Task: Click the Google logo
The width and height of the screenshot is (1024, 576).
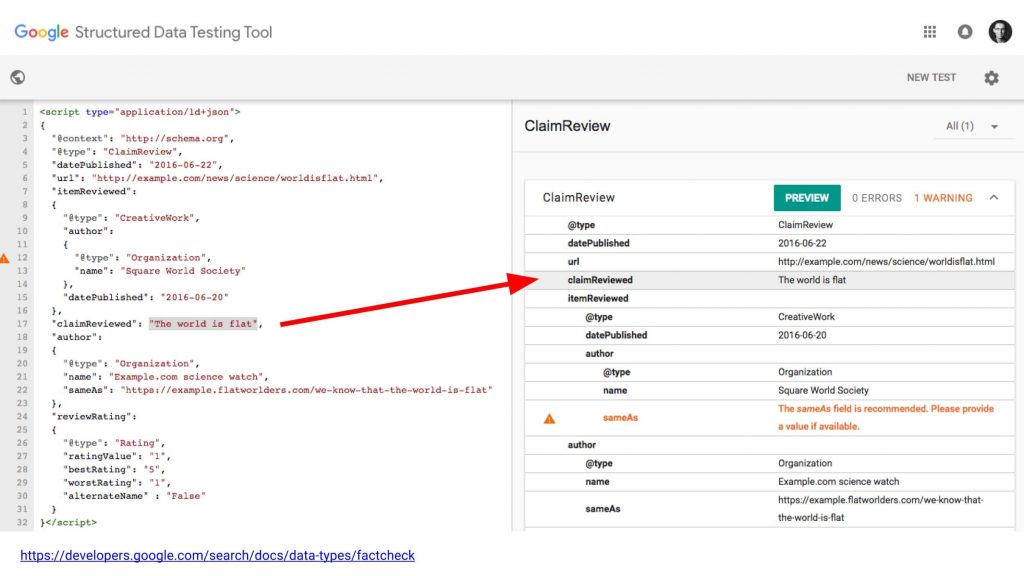Action: (41, 32)
